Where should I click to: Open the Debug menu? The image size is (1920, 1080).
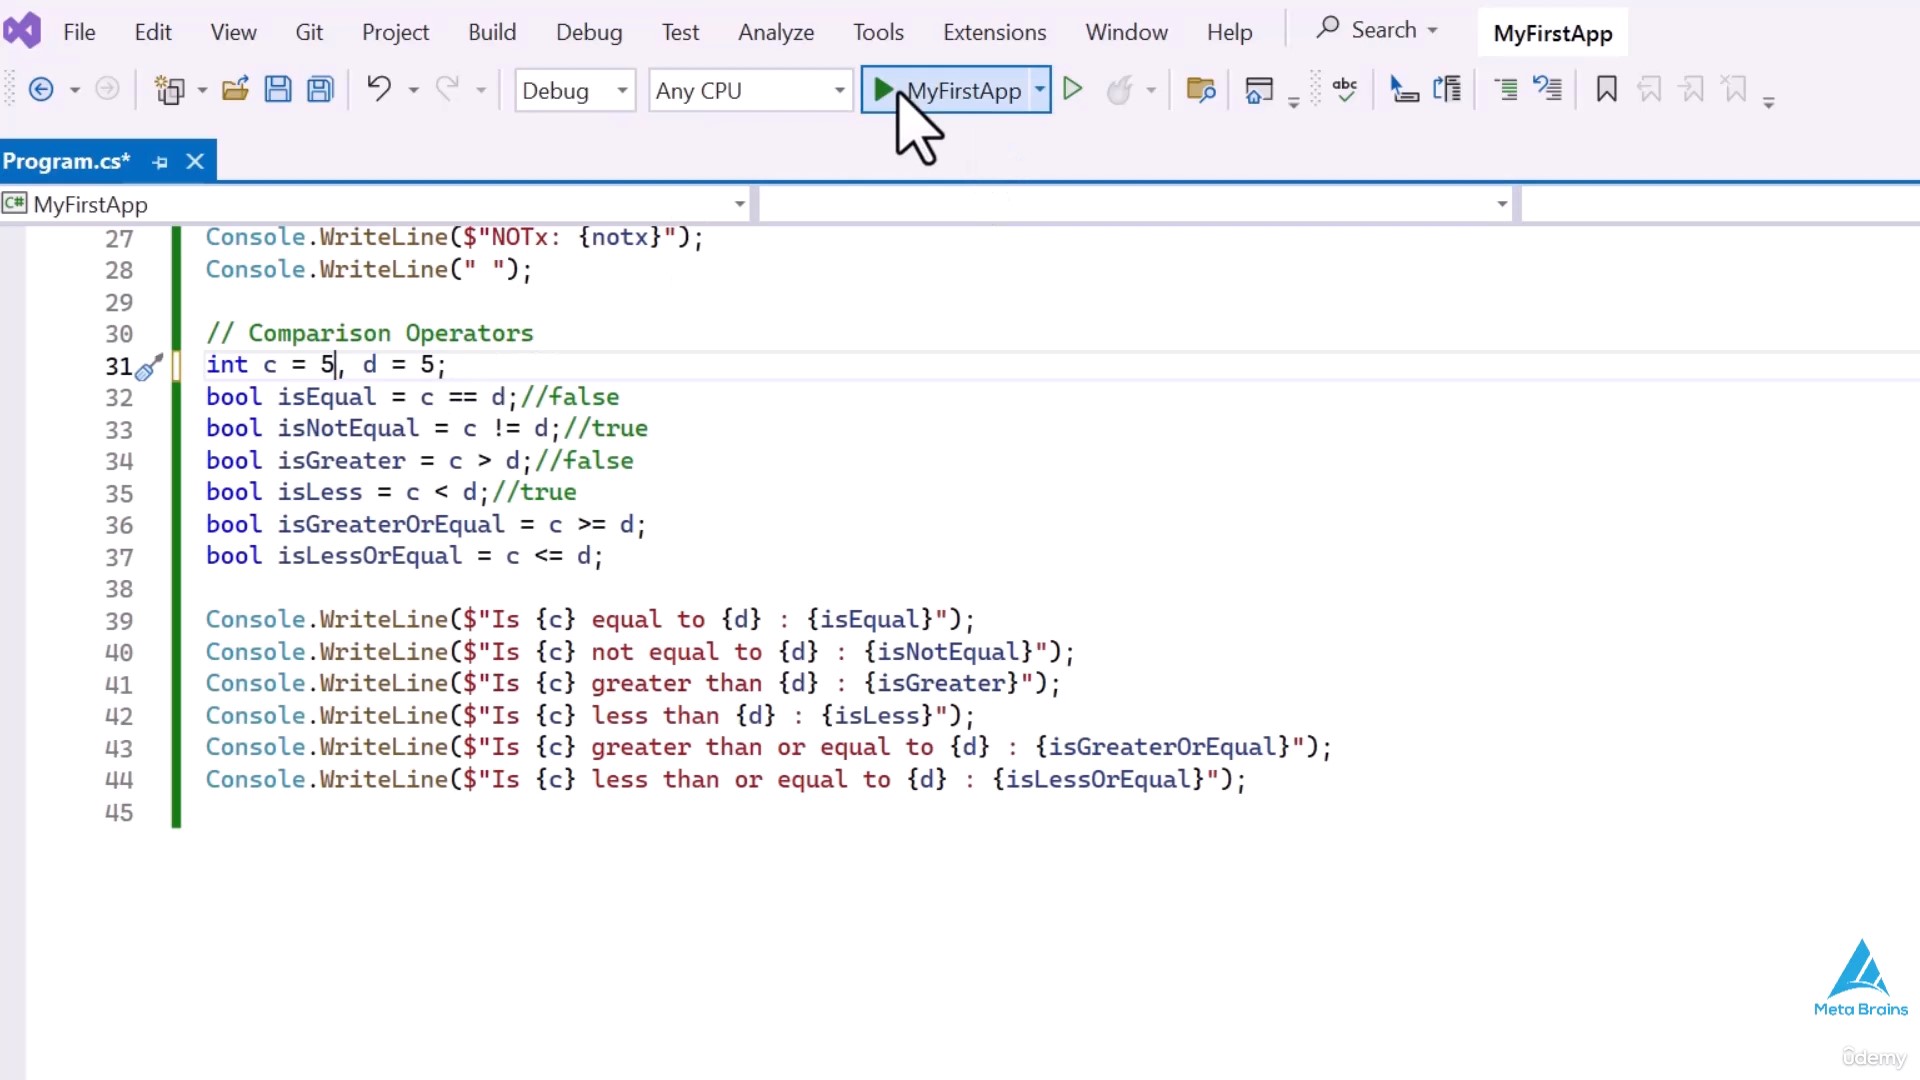589,32
